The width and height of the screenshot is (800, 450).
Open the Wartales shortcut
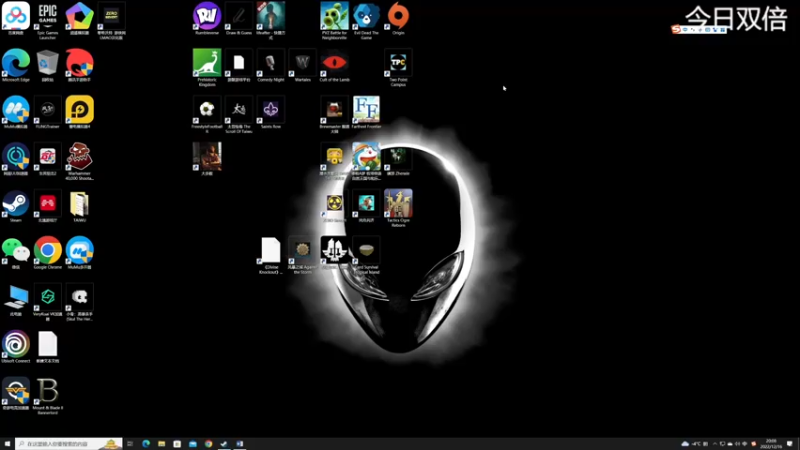(303, 65)
